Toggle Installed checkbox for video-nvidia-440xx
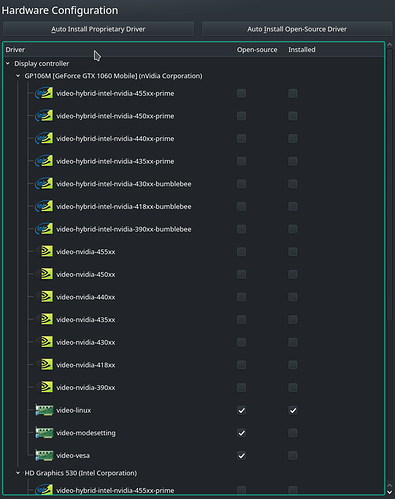The image size is (395, 499). (x=293, y=297)
